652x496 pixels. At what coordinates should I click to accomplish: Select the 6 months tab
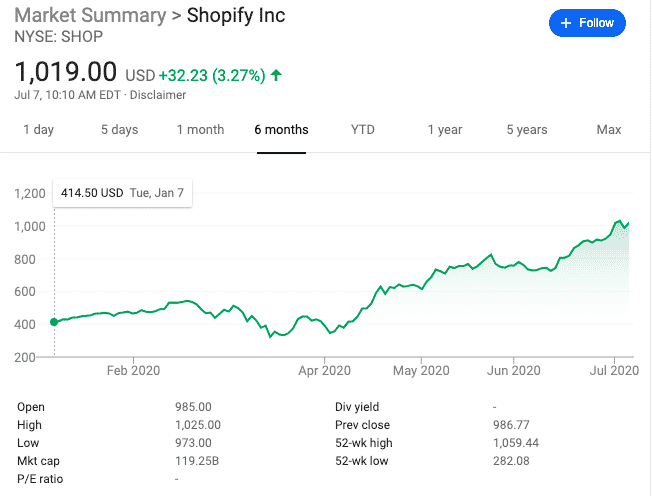[281, 130]
